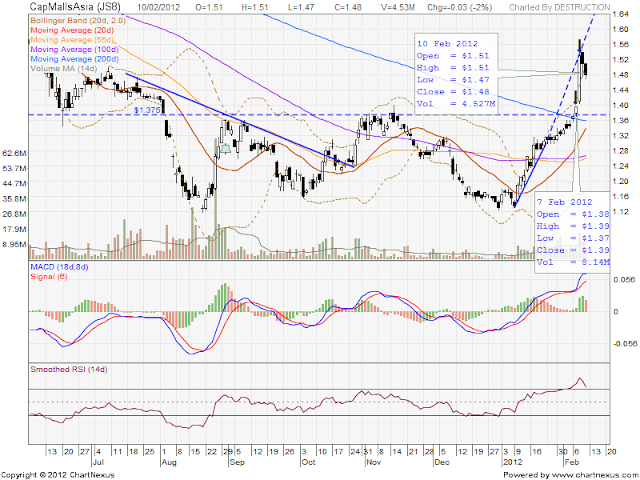Click the 1.12 price axis label
Screen dimensions: 640x480
[x=620, y=211]
